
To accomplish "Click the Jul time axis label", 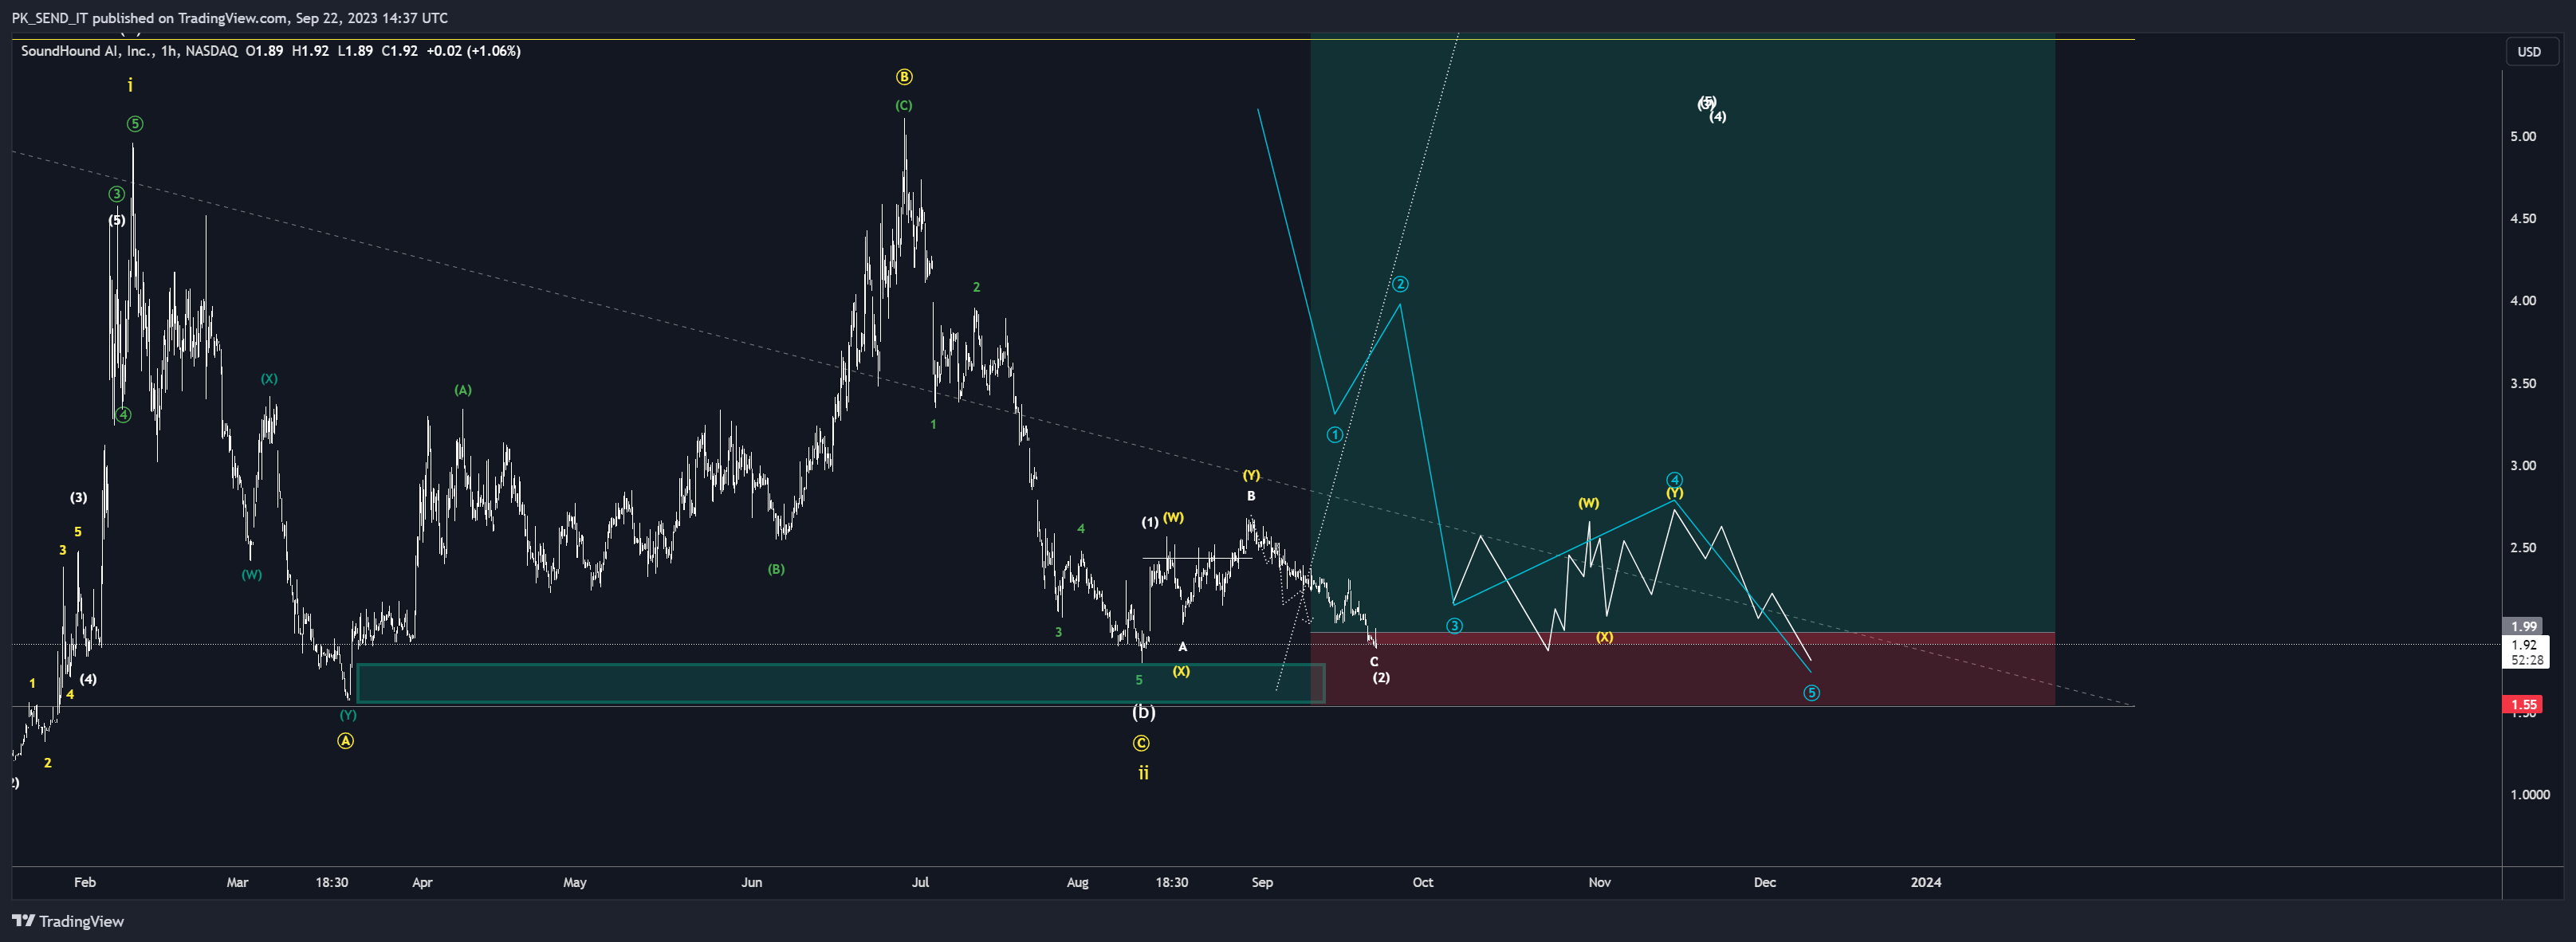I will [920, 883].
